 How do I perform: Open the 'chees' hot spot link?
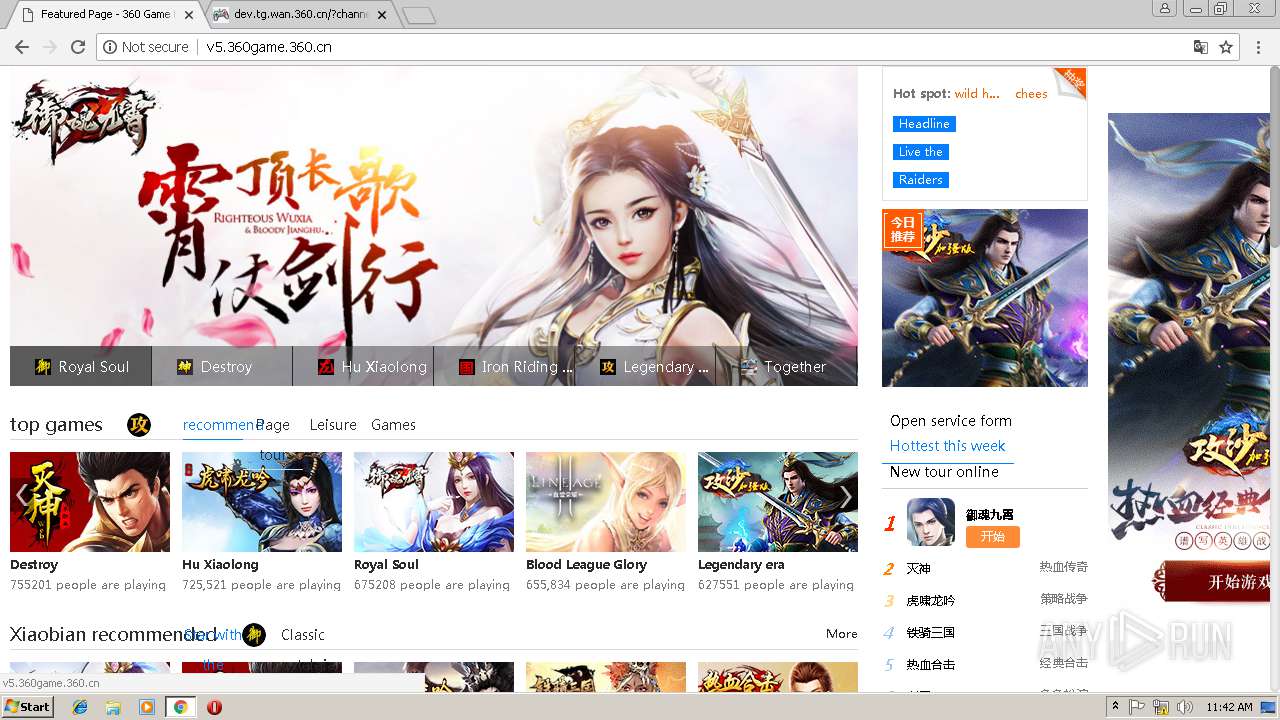point(1031,94)
